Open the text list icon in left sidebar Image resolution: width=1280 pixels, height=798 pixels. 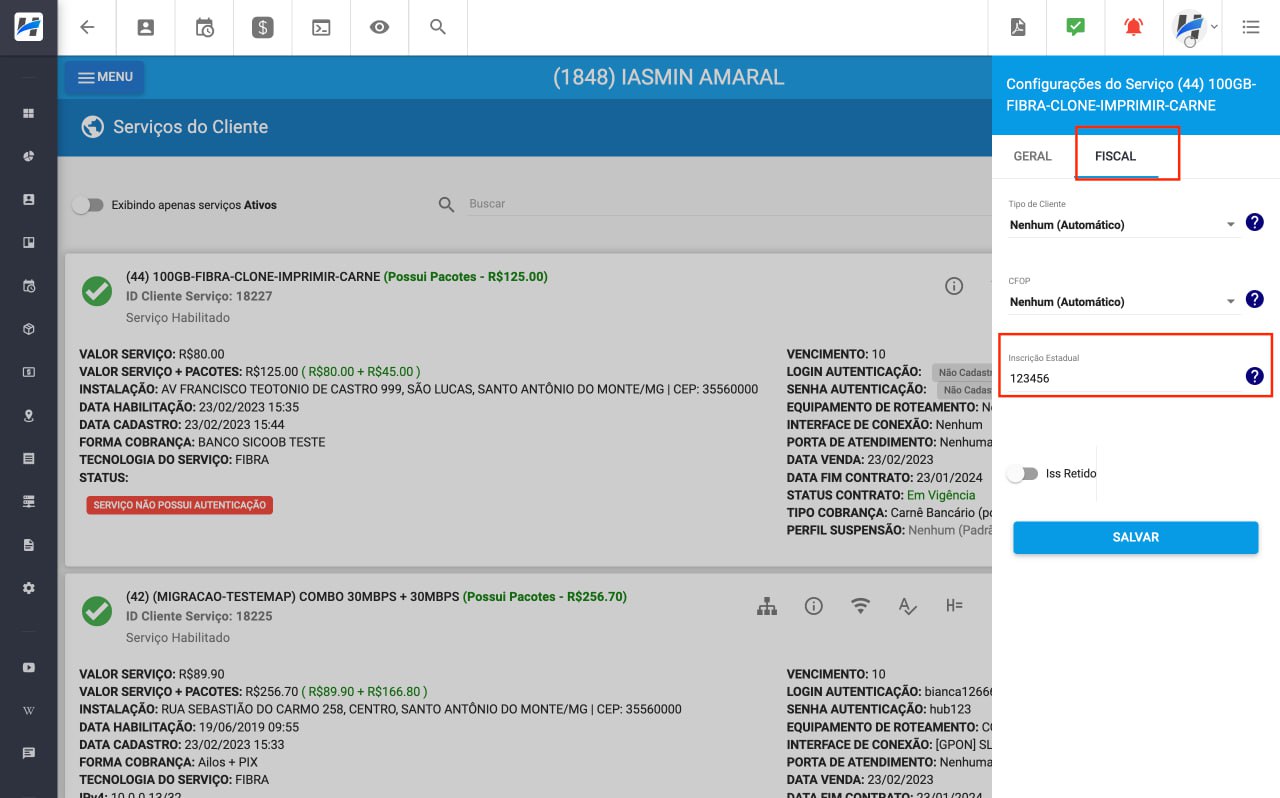pos(28,458)
